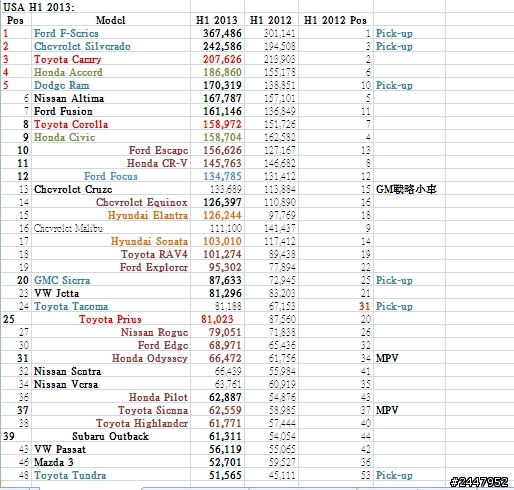Select the 'Ford Explorer' cell
This screenshot has height=490, width=514.
(x=154, y=267)
